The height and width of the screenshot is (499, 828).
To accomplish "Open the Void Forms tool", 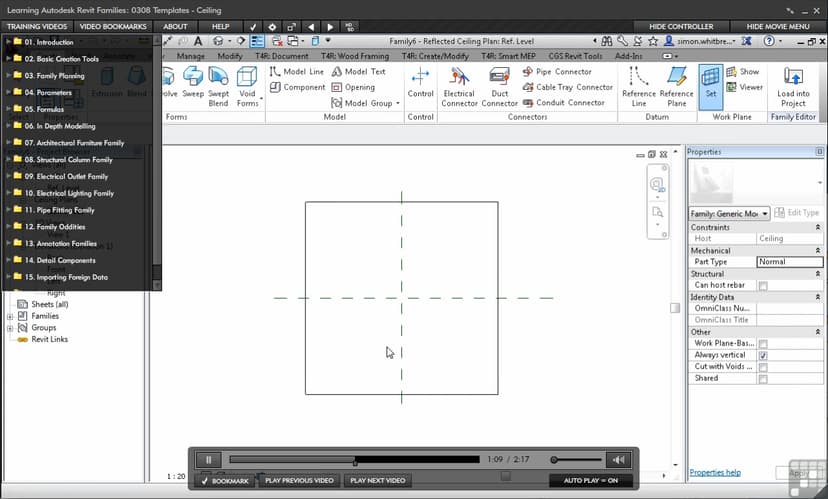I will 247,87.
